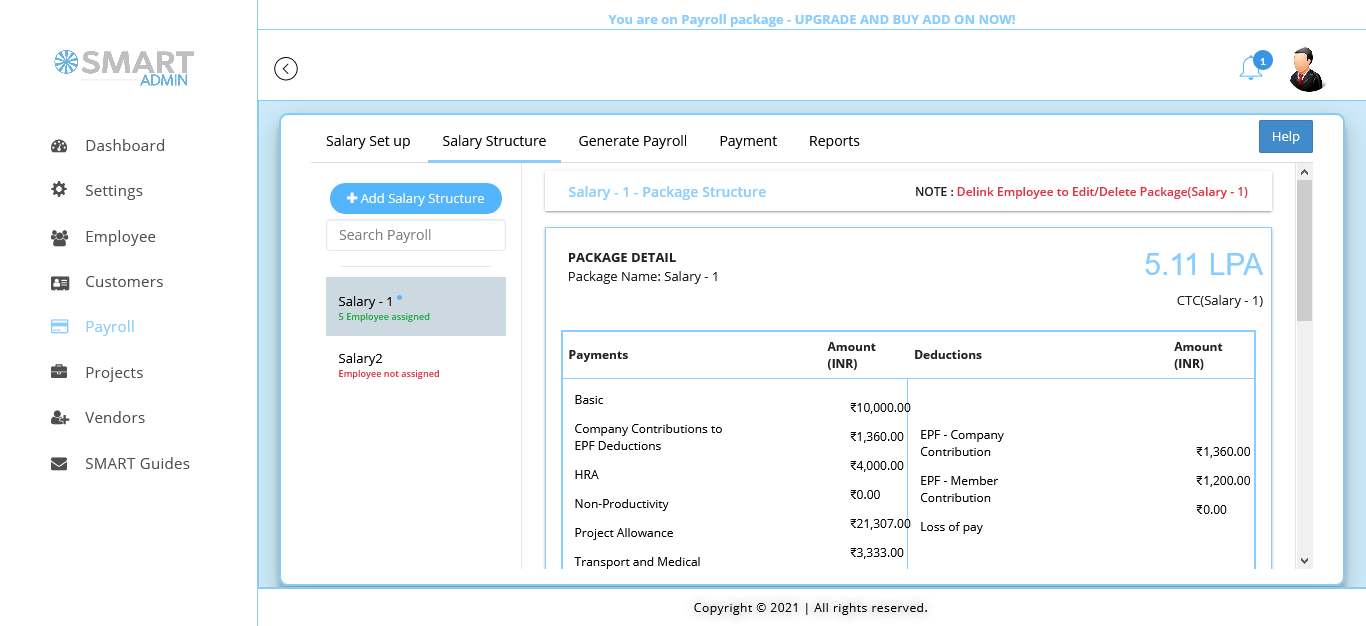1366x626 pixels.
Task: Click the Add Salary Structure button
Action: (x=416, y=198)
